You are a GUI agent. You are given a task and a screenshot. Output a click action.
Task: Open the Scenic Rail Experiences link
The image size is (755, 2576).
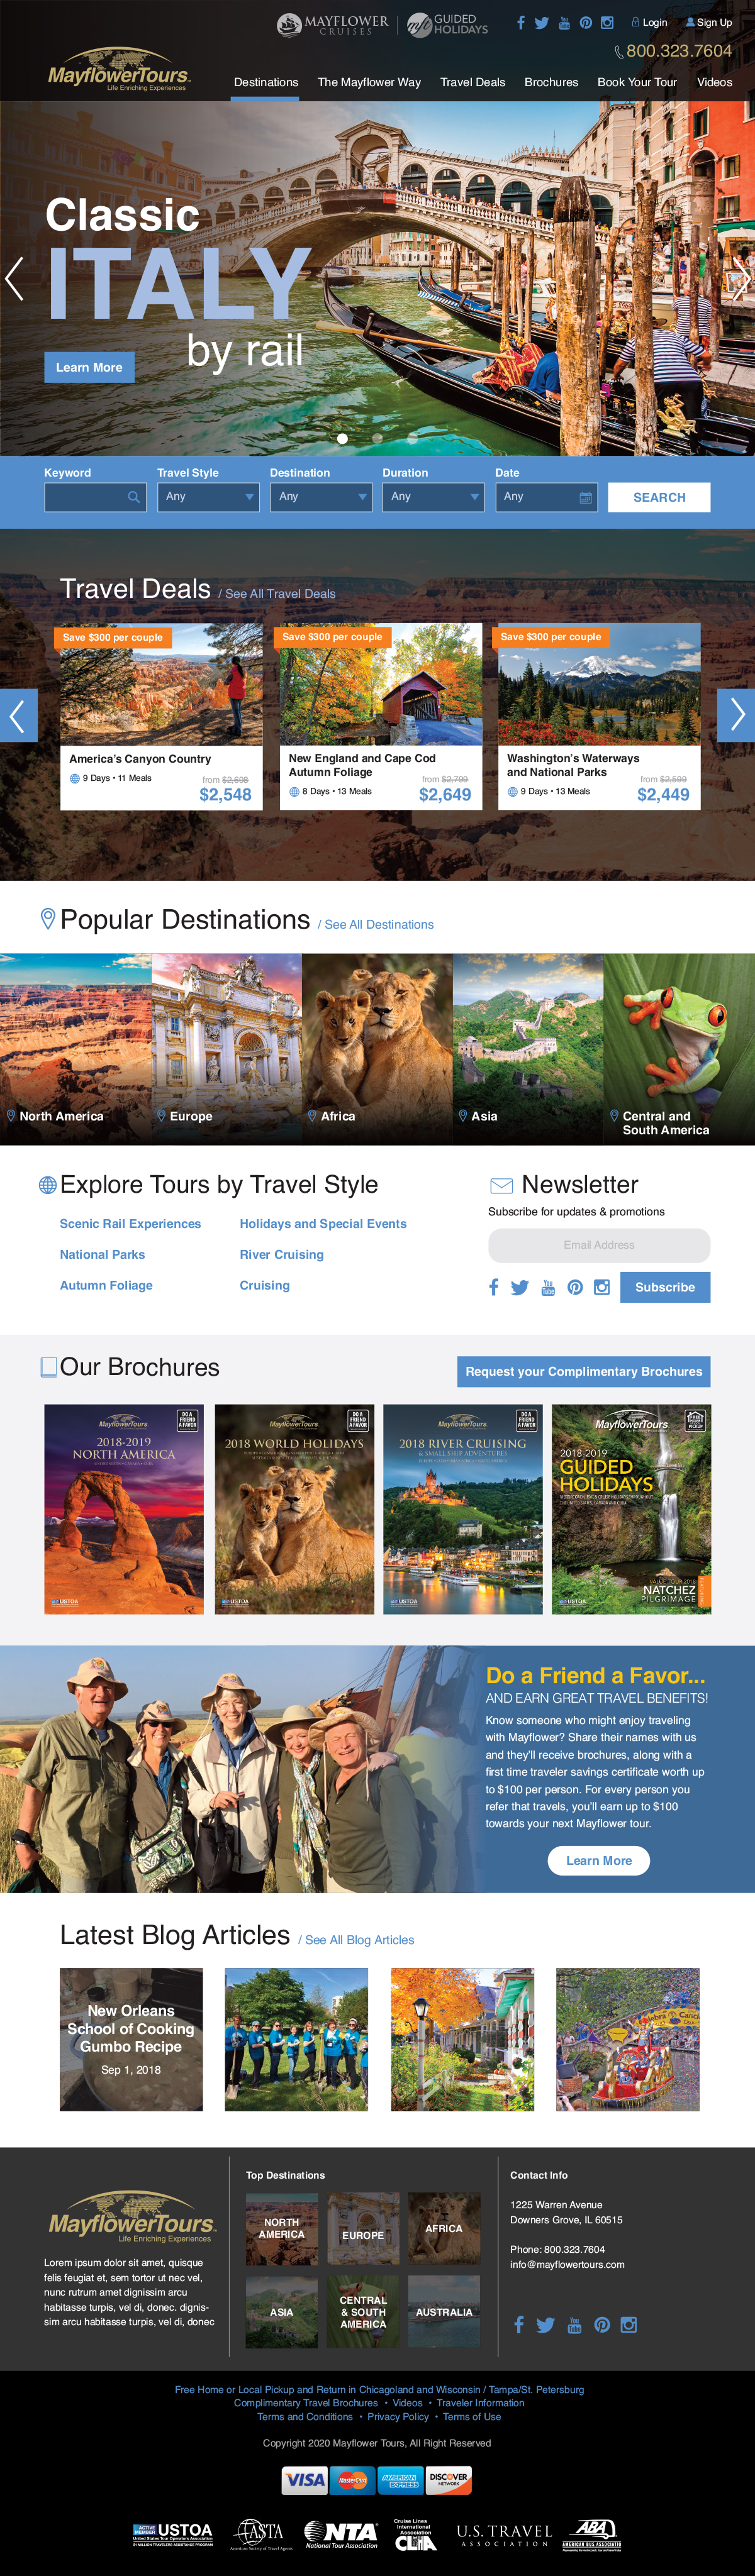tap(130, 1223)
